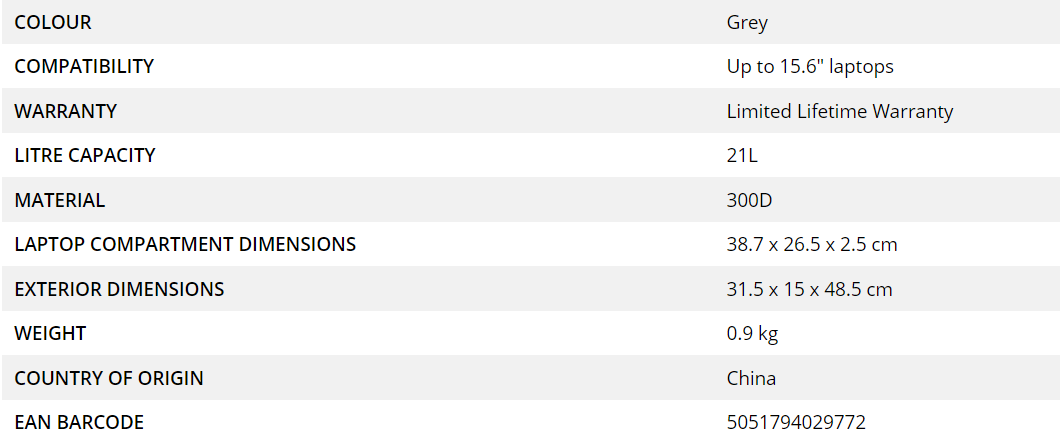Select the Grey colour value
This screenshot has width=1060, height=443.
747,22
